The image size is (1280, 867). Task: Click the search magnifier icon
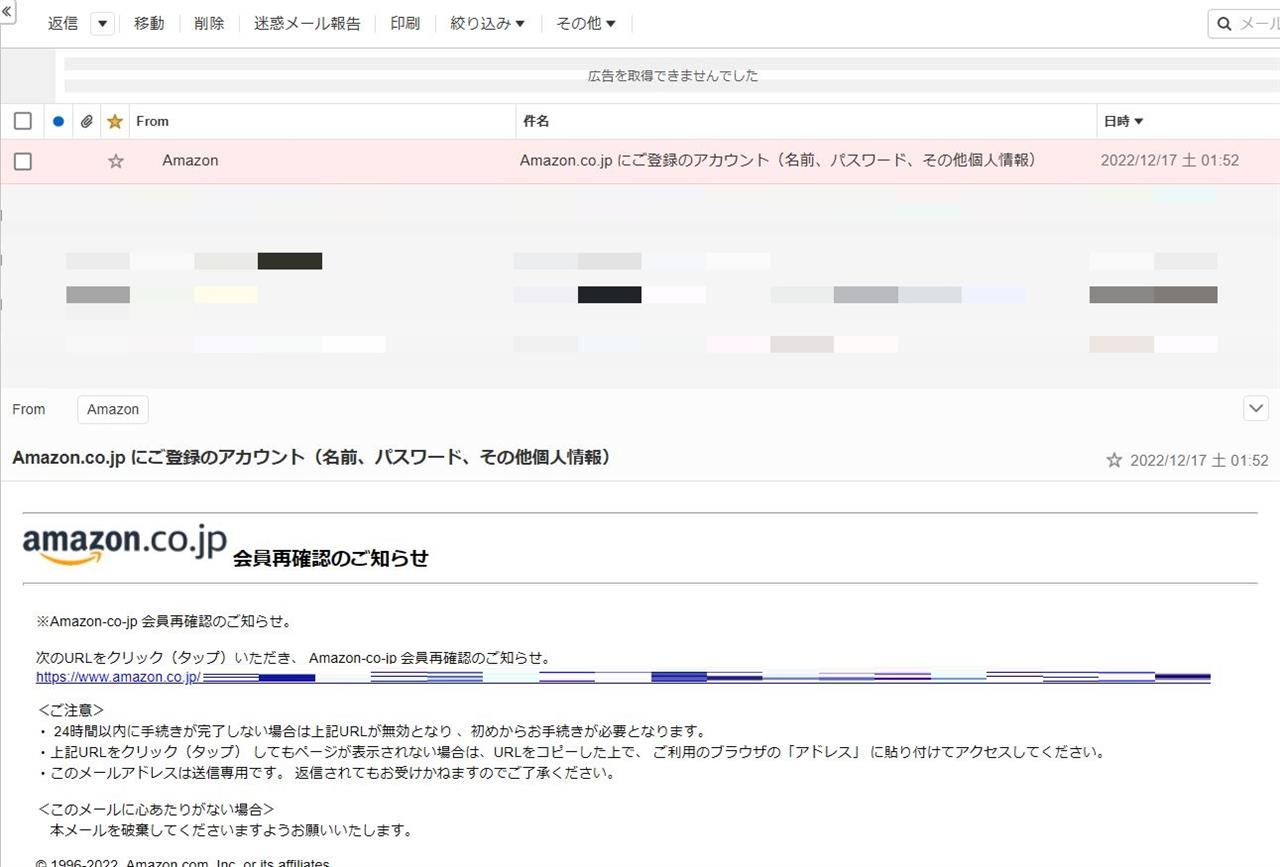pyautogui.click(x=1225, y=24)
